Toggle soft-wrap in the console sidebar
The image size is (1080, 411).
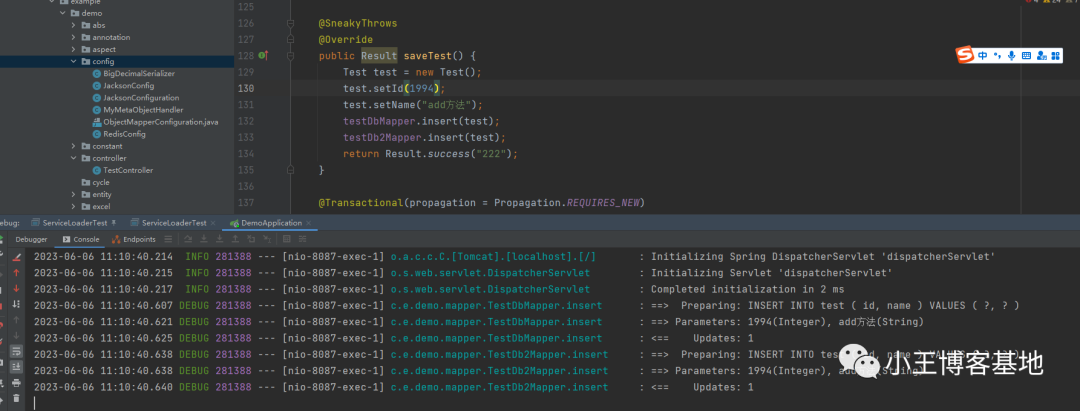tap(16, 351)
